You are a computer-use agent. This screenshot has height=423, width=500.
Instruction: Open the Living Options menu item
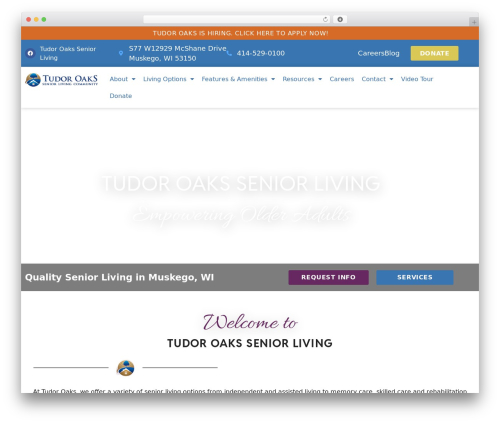point(165,79)
